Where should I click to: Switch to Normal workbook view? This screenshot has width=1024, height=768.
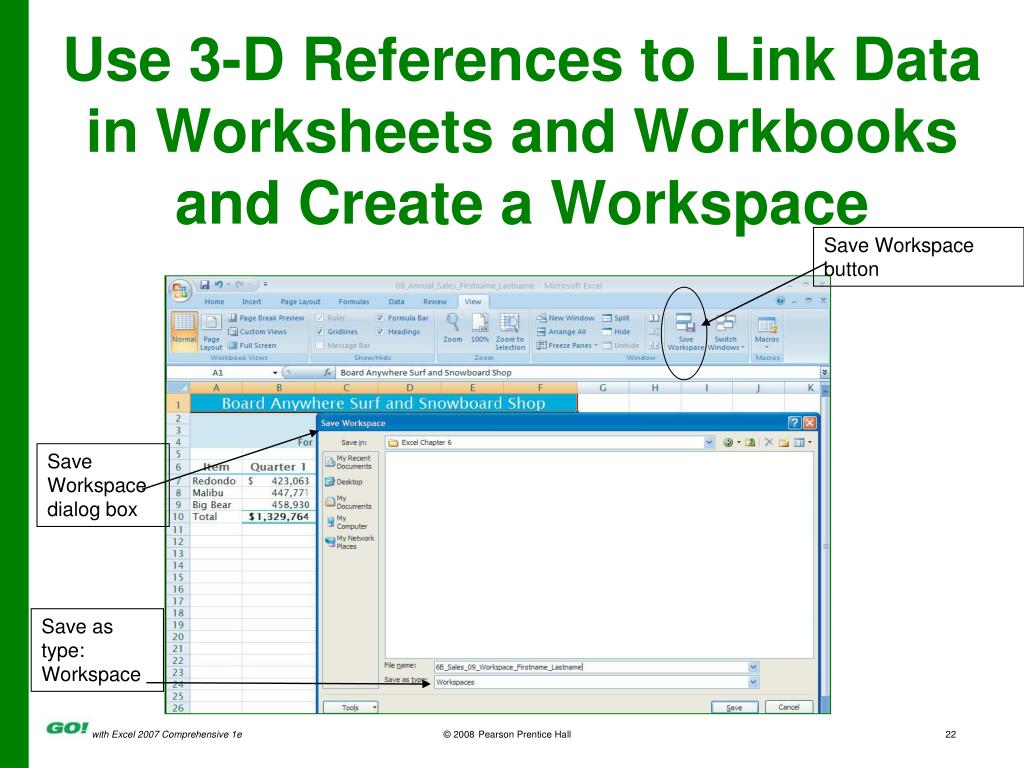(184, 330)
